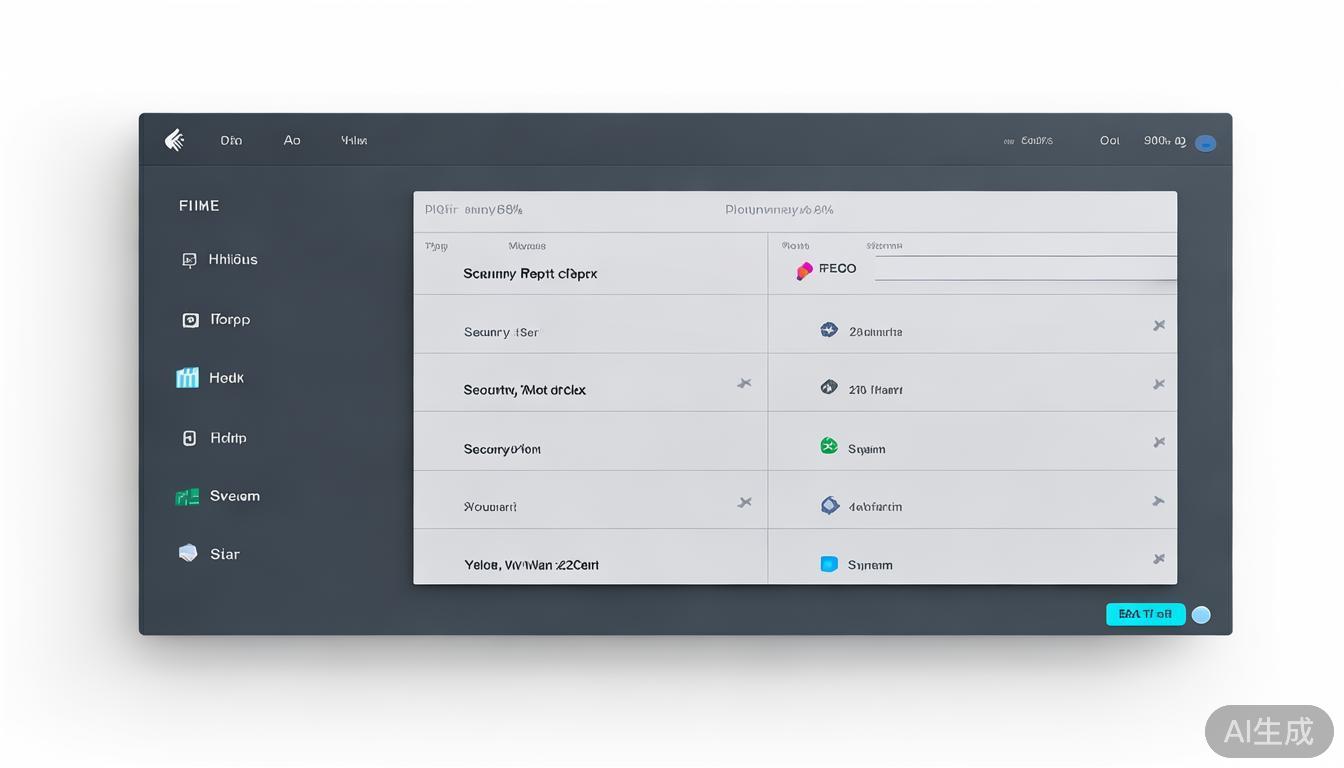This screenshot has height=768, width=1344.
Task: Expand the 4obfarcin row arrow
Action: (1158, 501)
